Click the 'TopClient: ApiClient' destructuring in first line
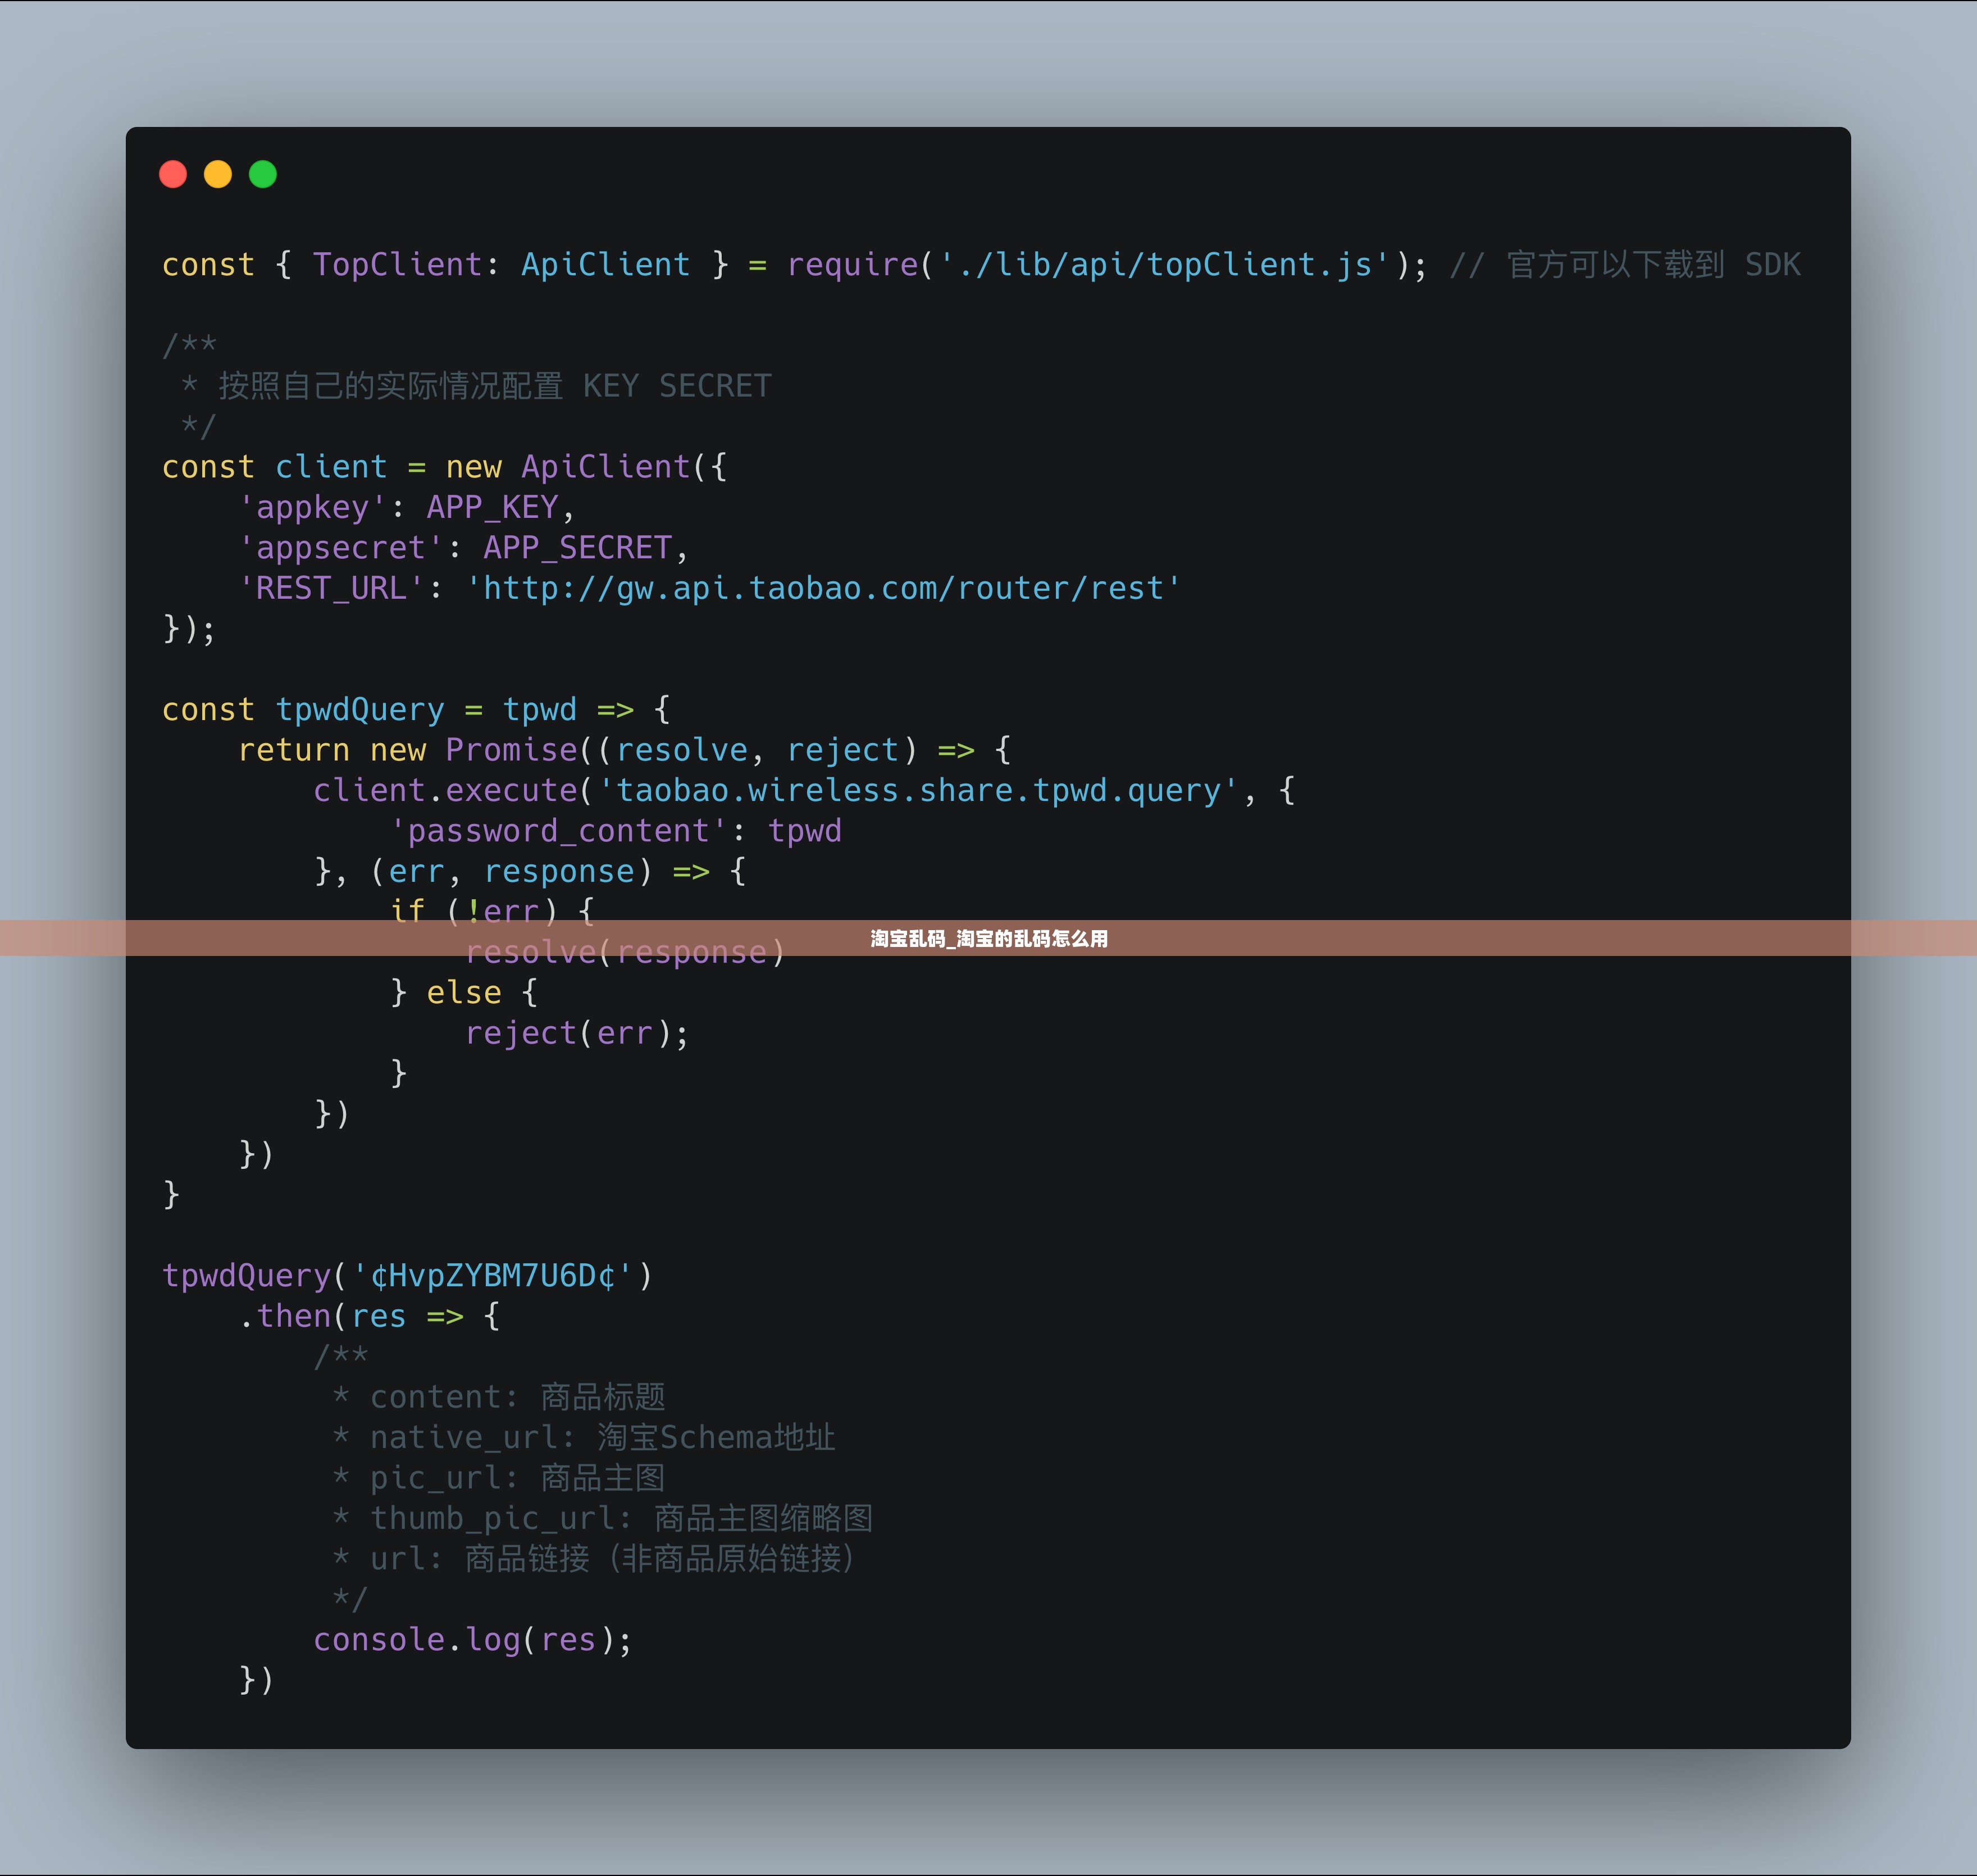This screenshot has width=1977, height=1876. pyautogui.click(x=501, y=265)
